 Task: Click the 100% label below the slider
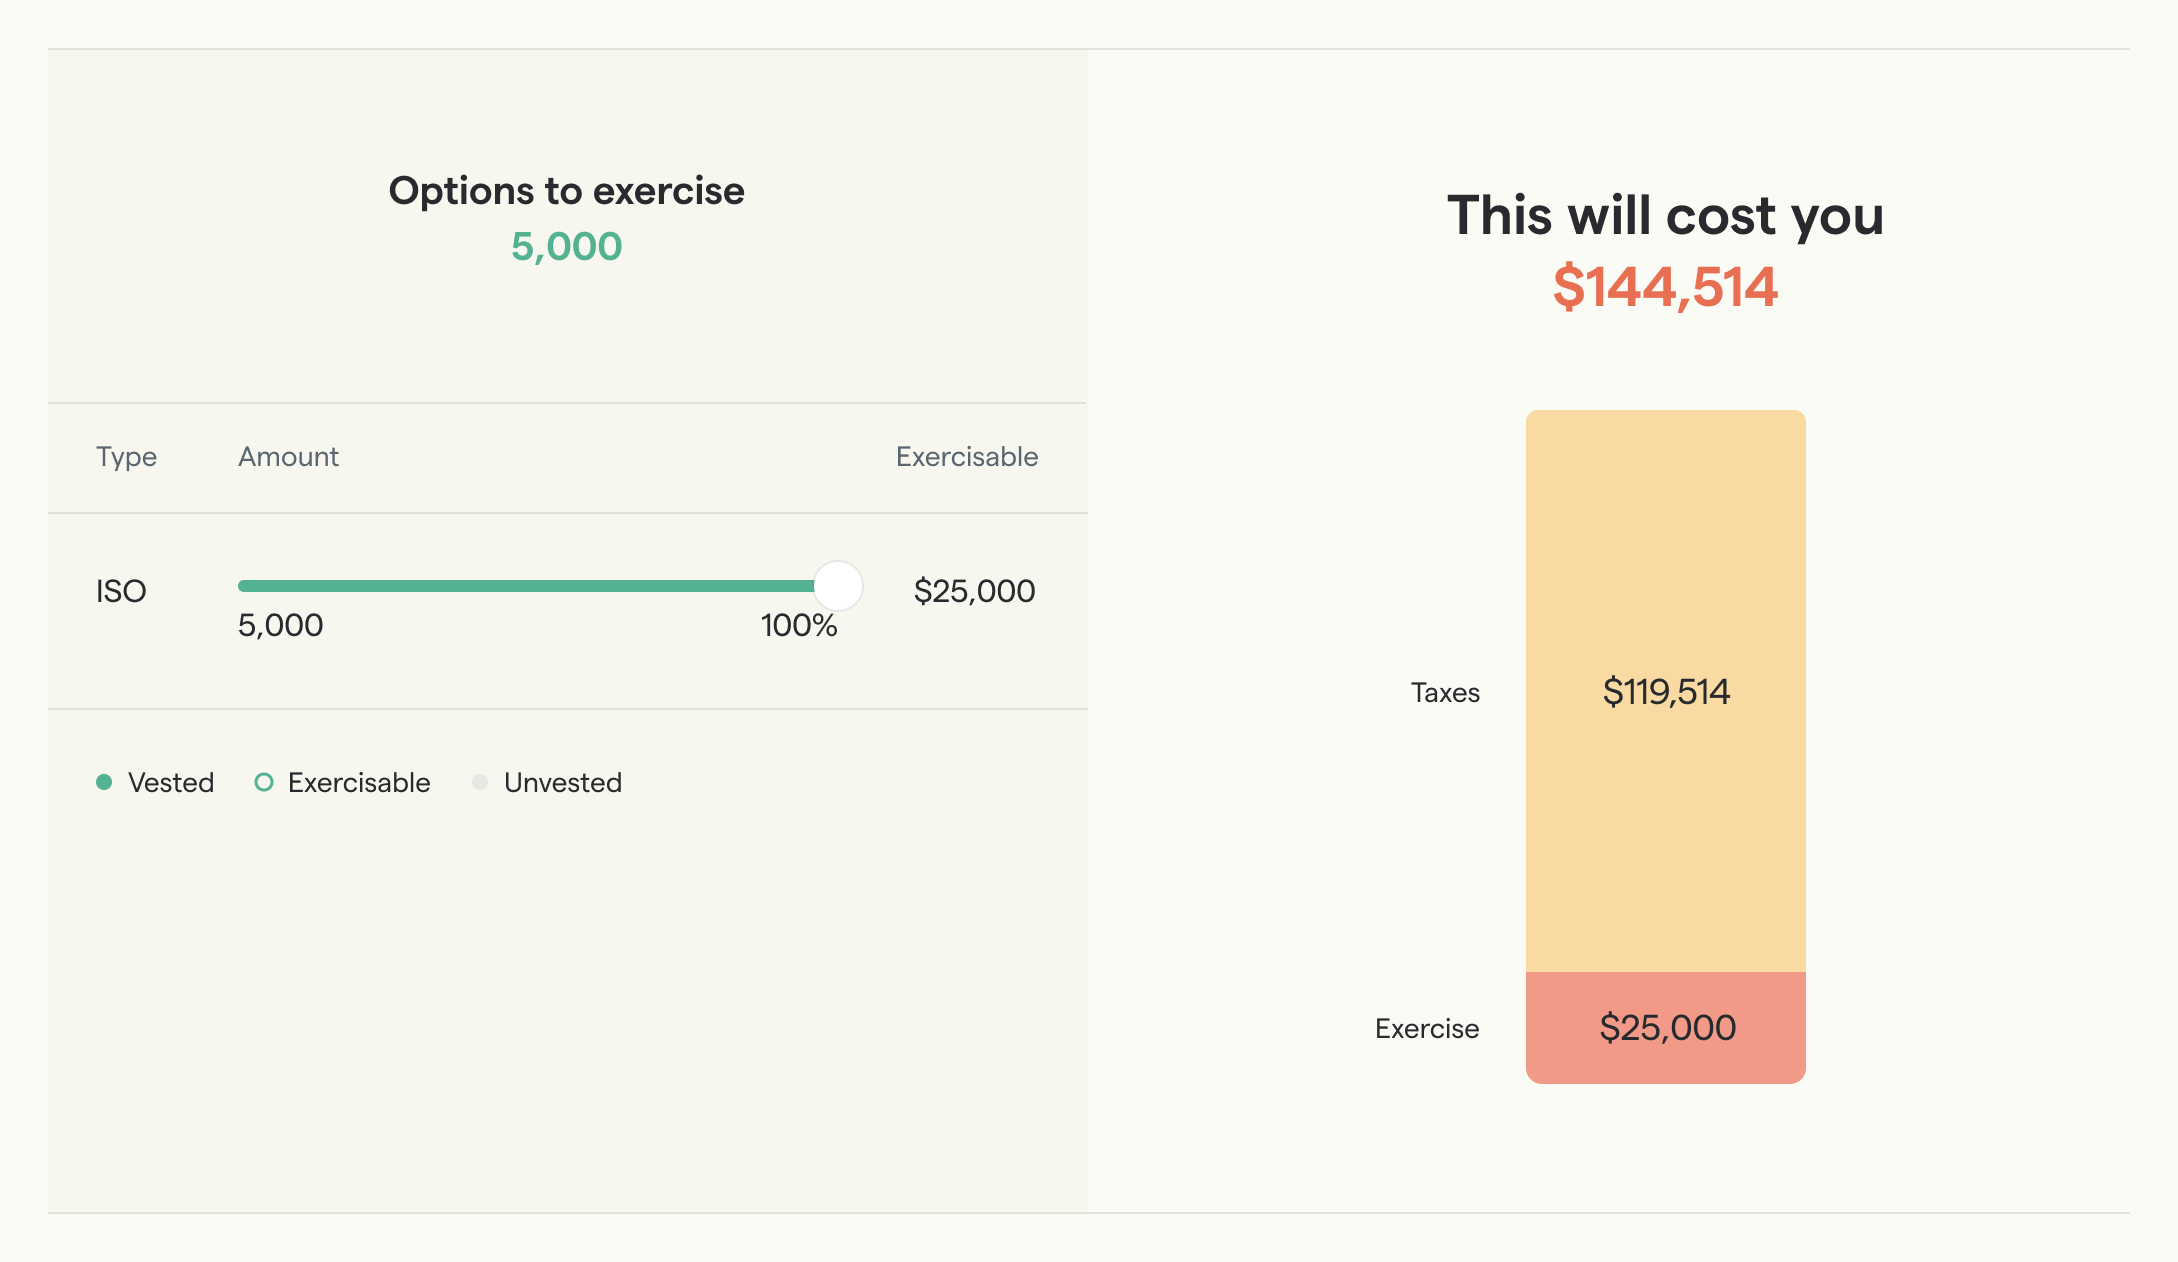(x=799, y=626)
